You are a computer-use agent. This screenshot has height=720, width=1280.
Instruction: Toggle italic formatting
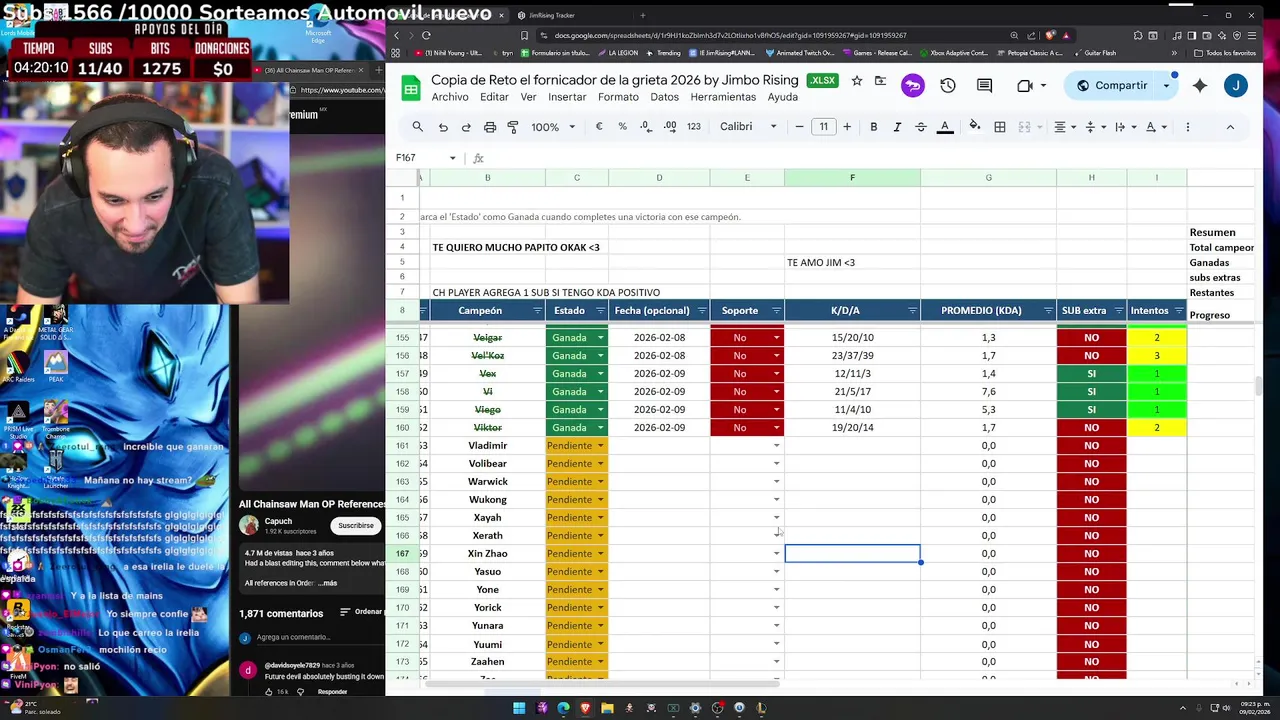click(897, 127)
